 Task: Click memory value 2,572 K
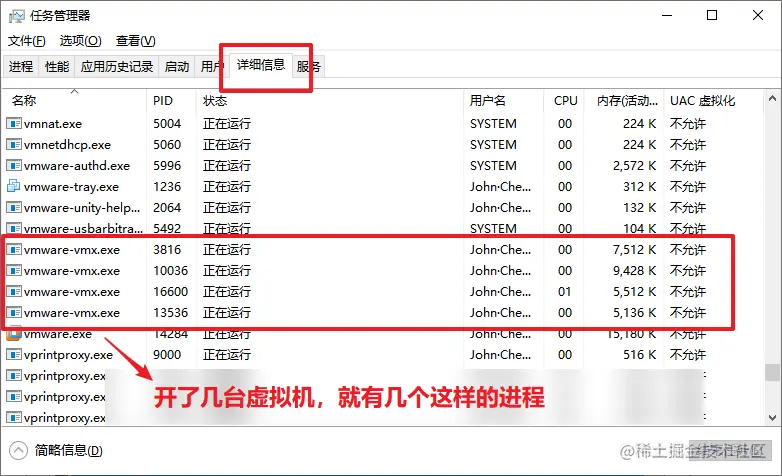(634, 166)
